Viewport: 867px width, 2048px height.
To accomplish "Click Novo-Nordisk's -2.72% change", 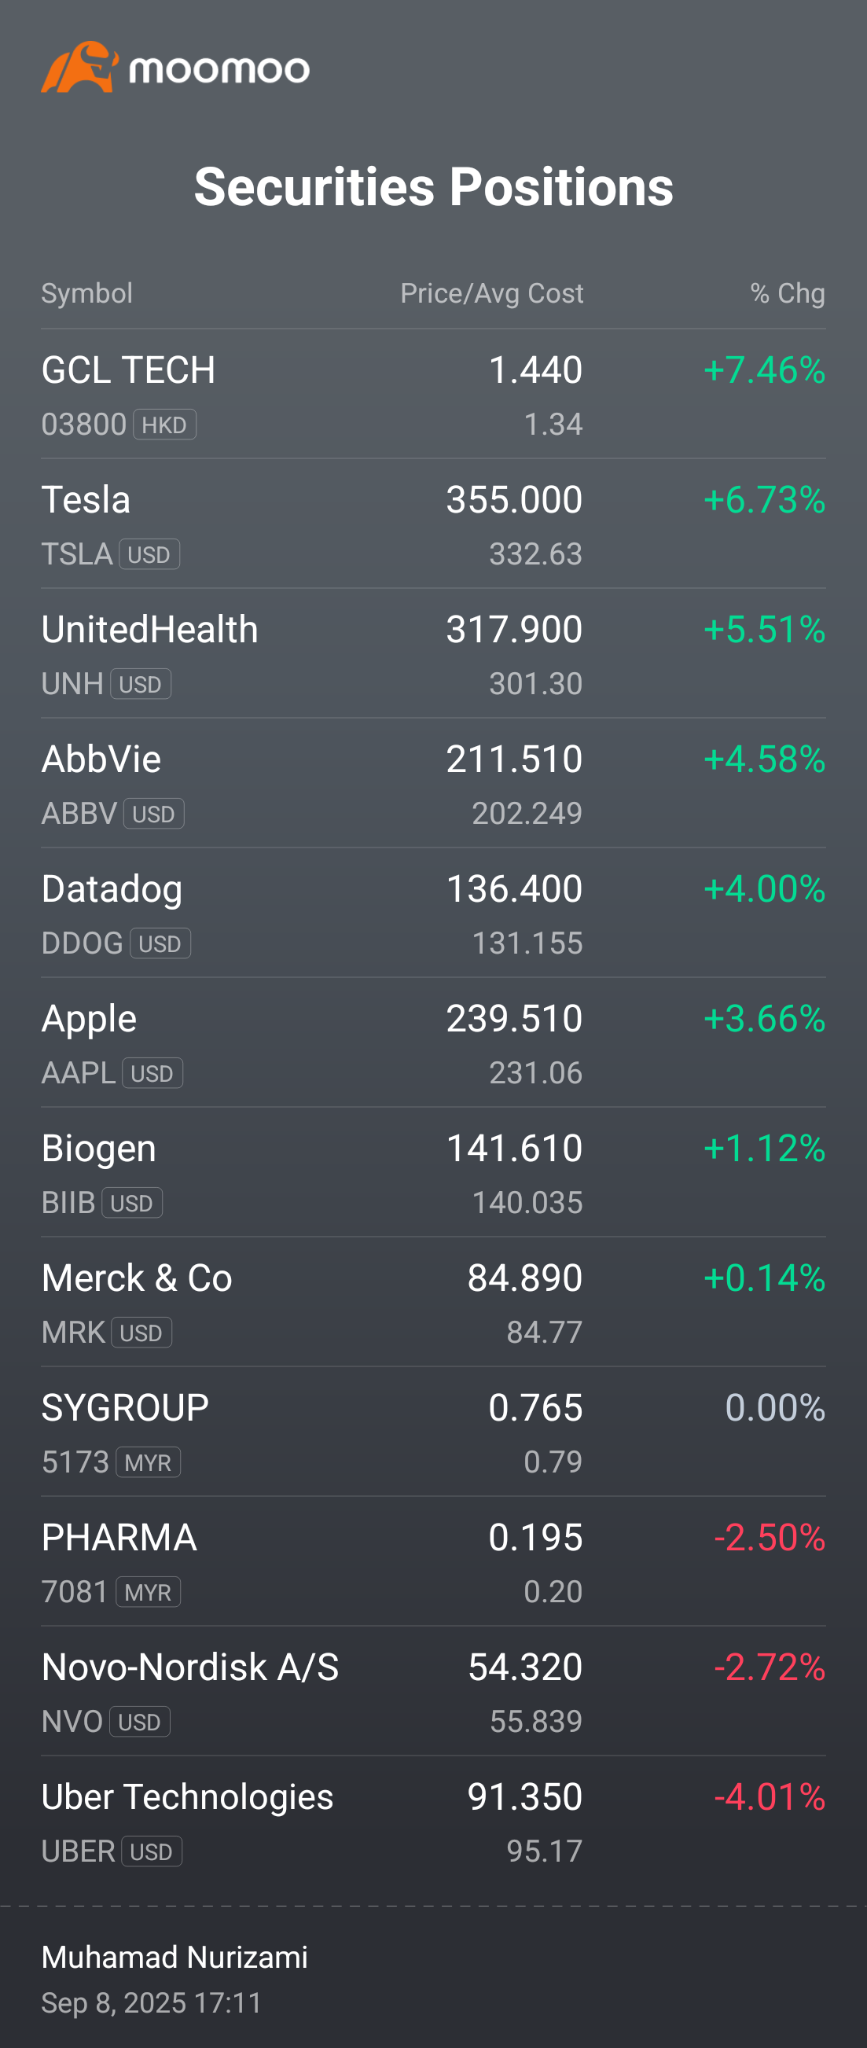I will tap(770, 1667).
